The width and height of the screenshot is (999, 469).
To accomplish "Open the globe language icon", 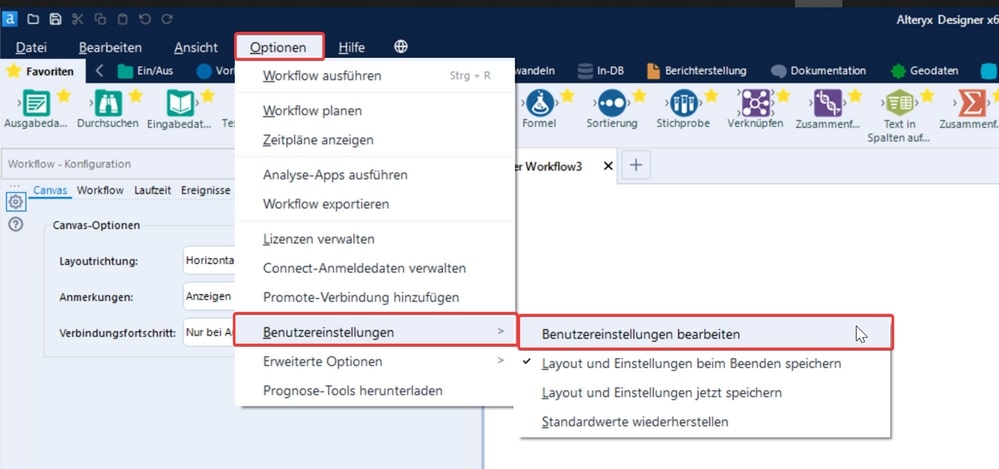I will point(401,47).
